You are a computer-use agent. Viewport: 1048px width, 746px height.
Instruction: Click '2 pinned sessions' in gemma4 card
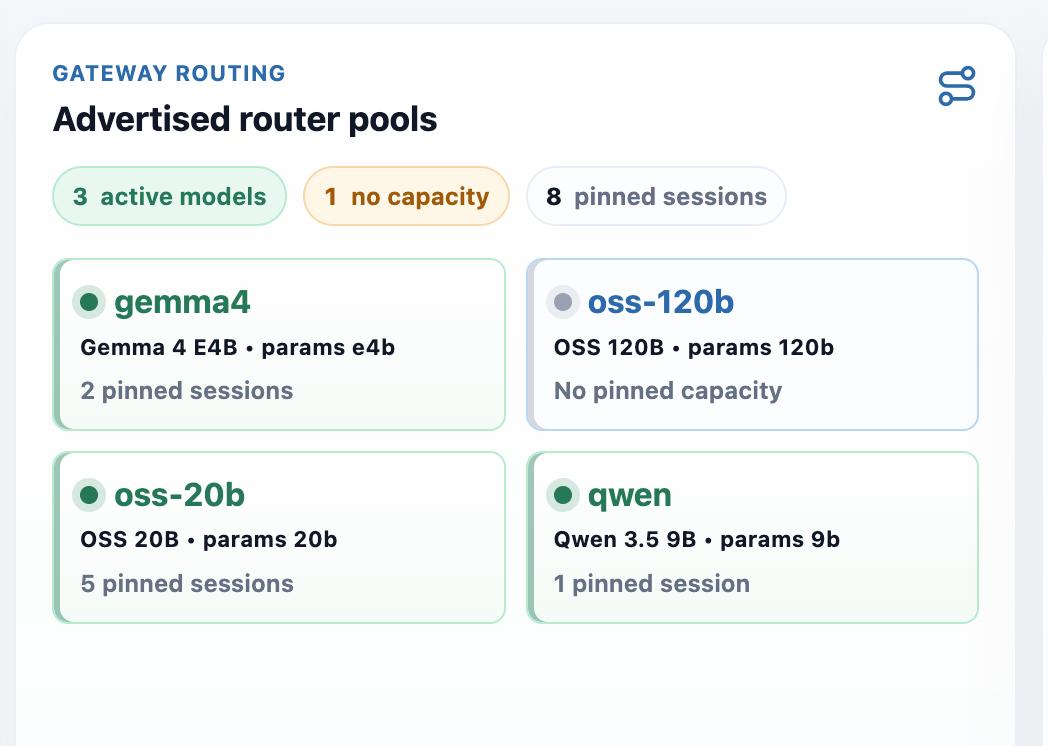click(x=186, y=391)
